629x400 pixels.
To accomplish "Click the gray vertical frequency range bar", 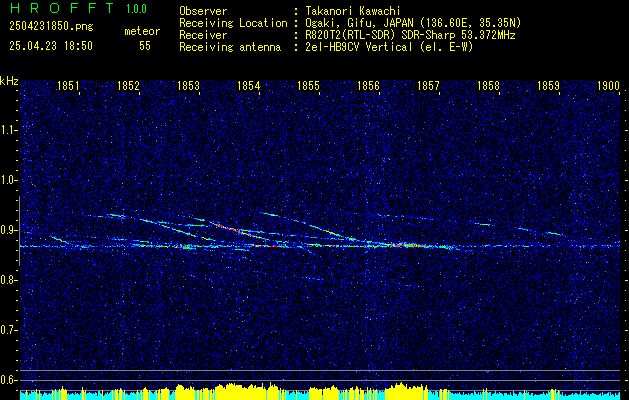I will coord(19,231).
